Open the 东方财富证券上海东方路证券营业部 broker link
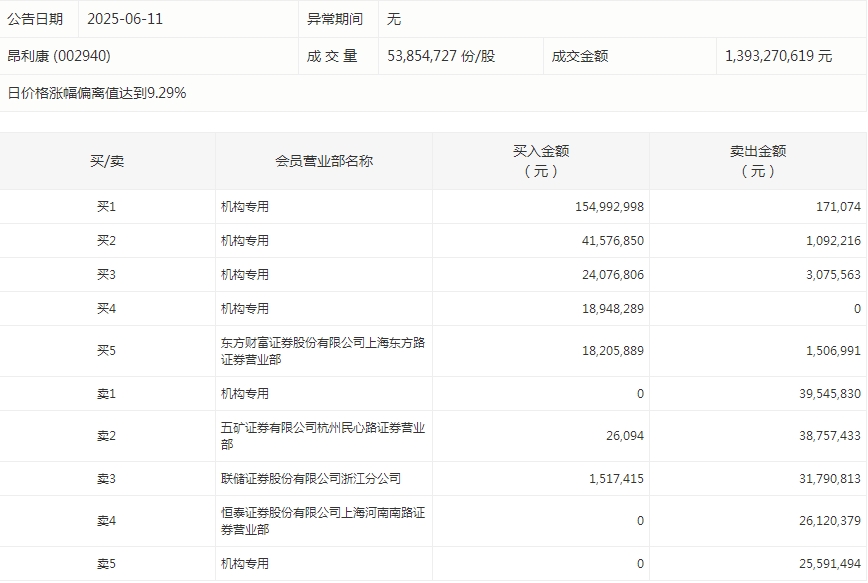 pos(322,351)
